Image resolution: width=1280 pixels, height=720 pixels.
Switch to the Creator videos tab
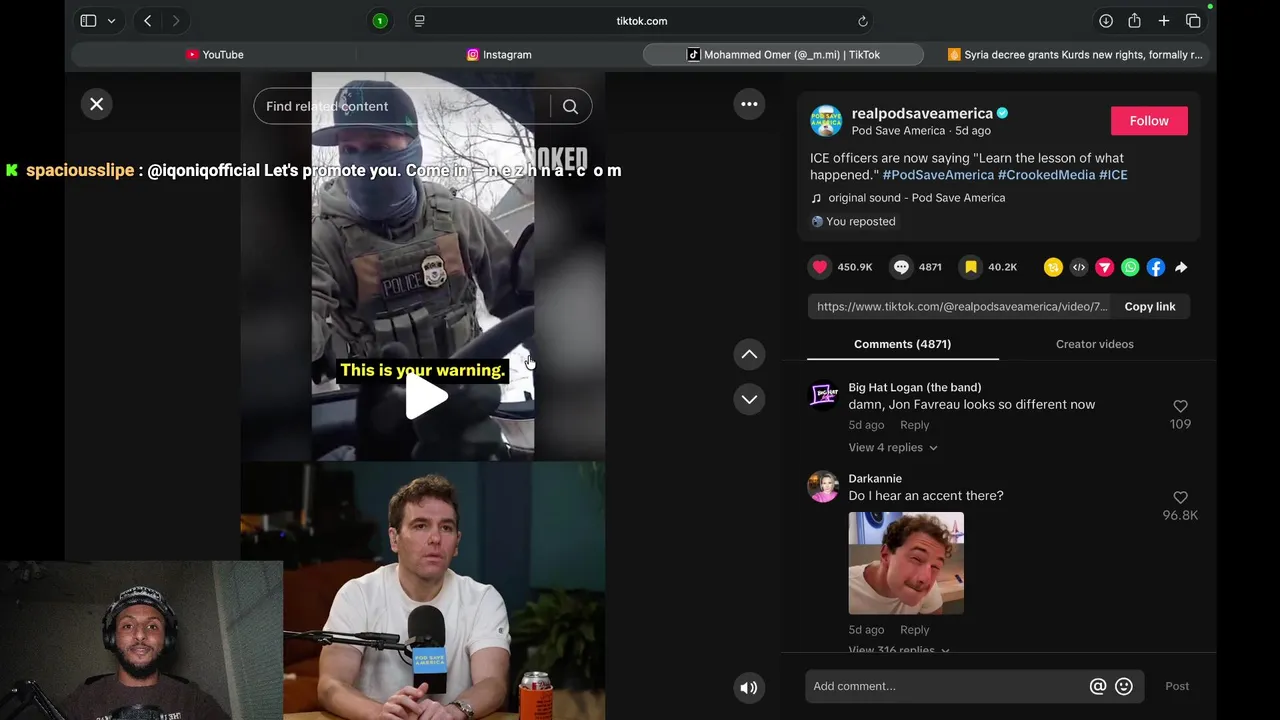coord(1094,344)
